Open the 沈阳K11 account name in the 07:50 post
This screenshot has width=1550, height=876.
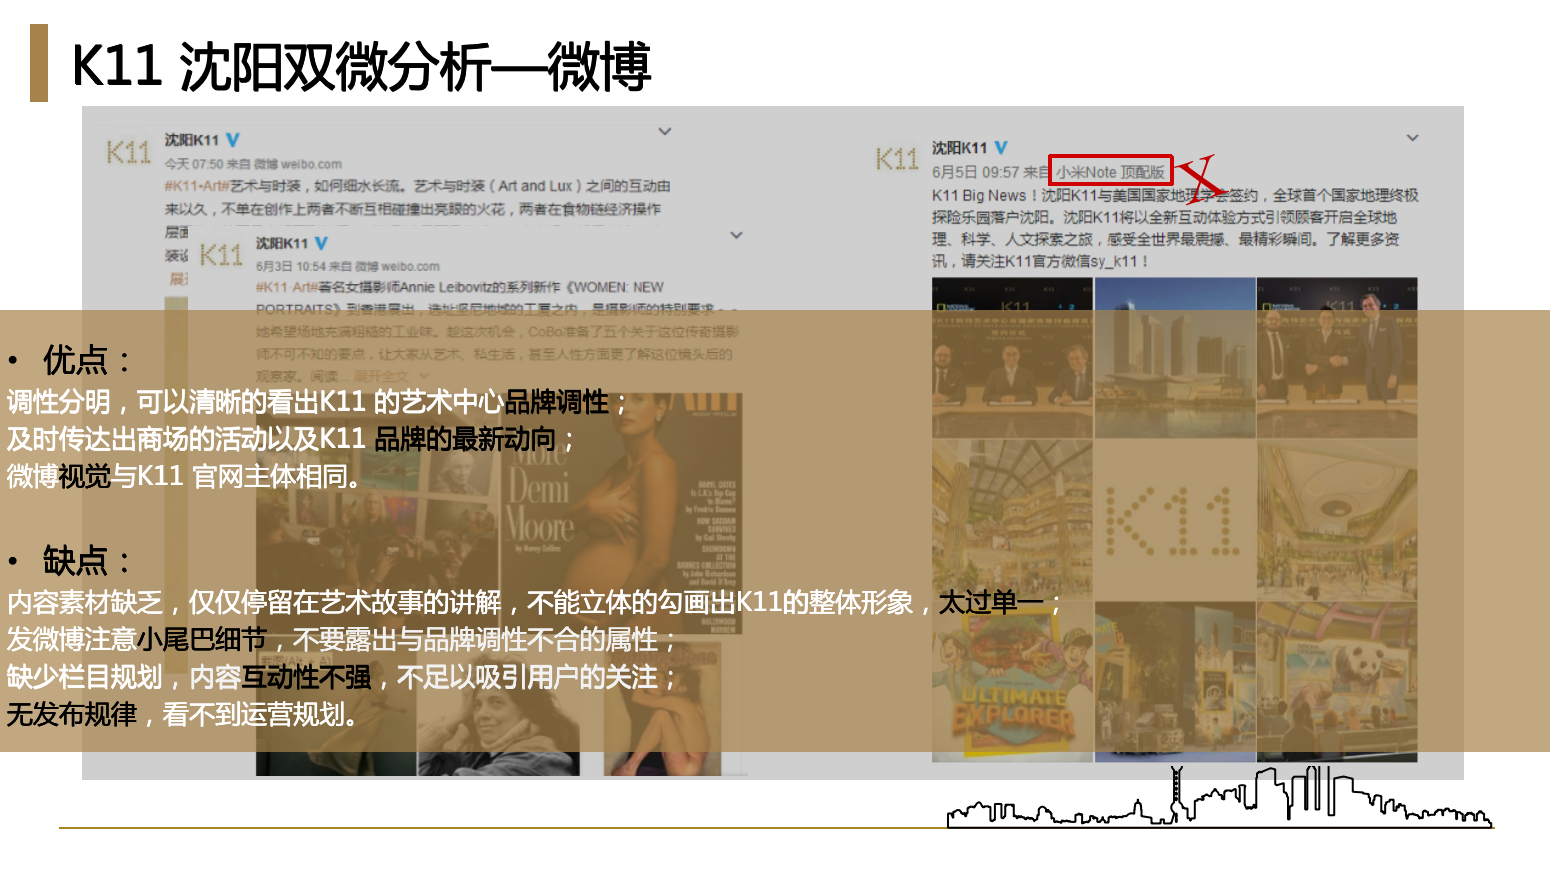[191, 140]
